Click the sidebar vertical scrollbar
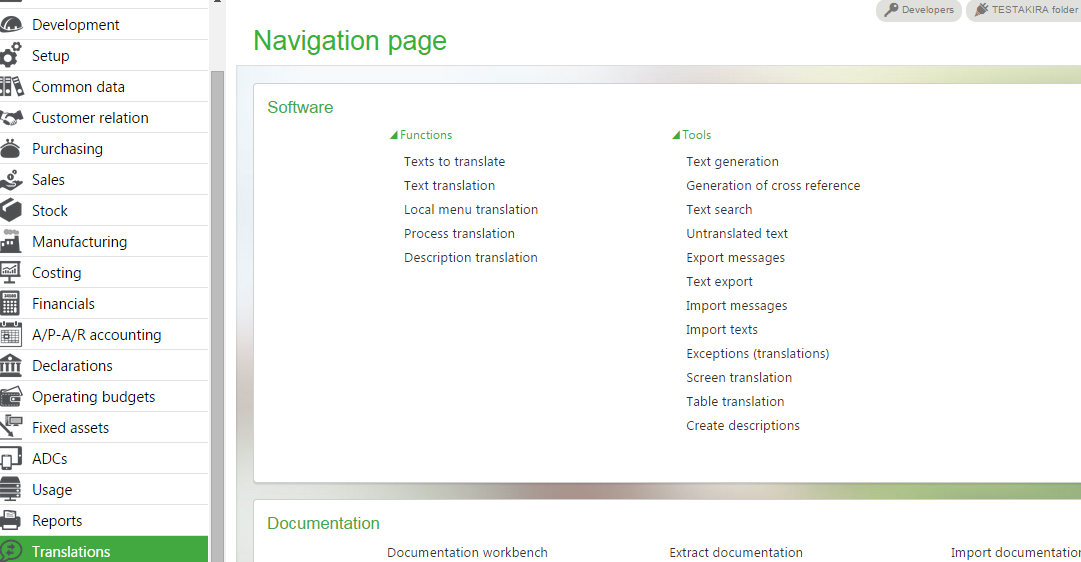The image size is (1081, 562). [217, 300]
